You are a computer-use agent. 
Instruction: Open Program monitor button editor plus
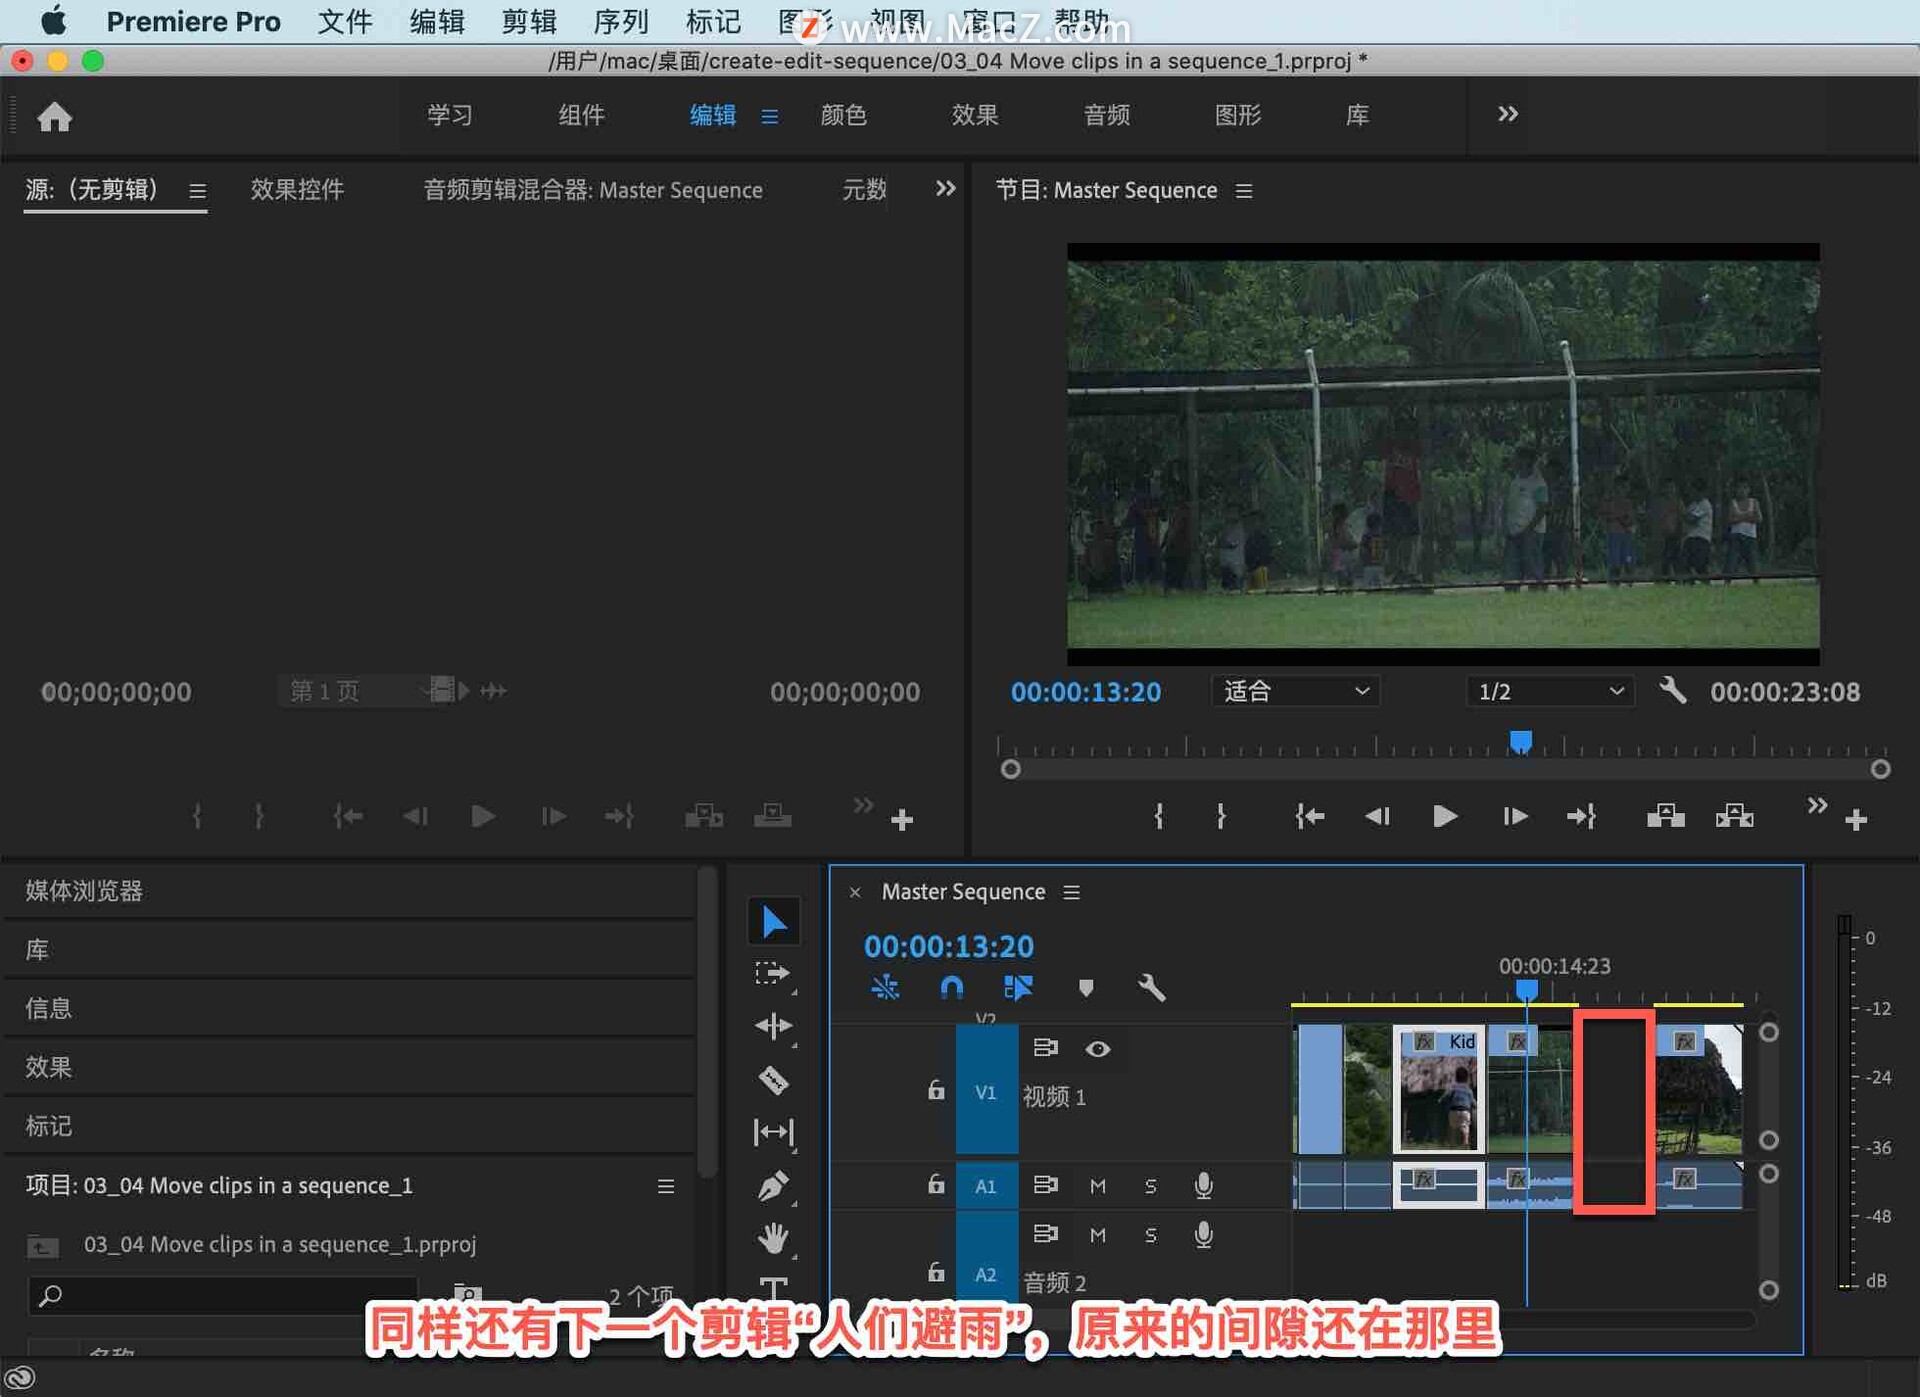coord(1856,820)
